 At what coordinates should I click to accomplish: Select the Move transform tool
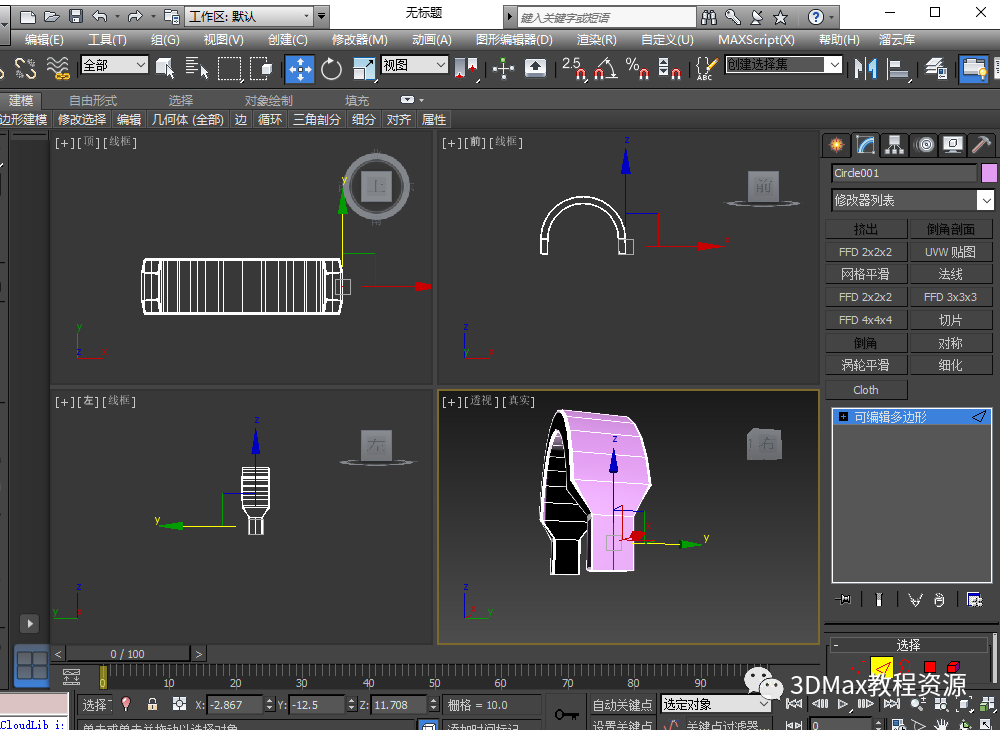[299, 68]
